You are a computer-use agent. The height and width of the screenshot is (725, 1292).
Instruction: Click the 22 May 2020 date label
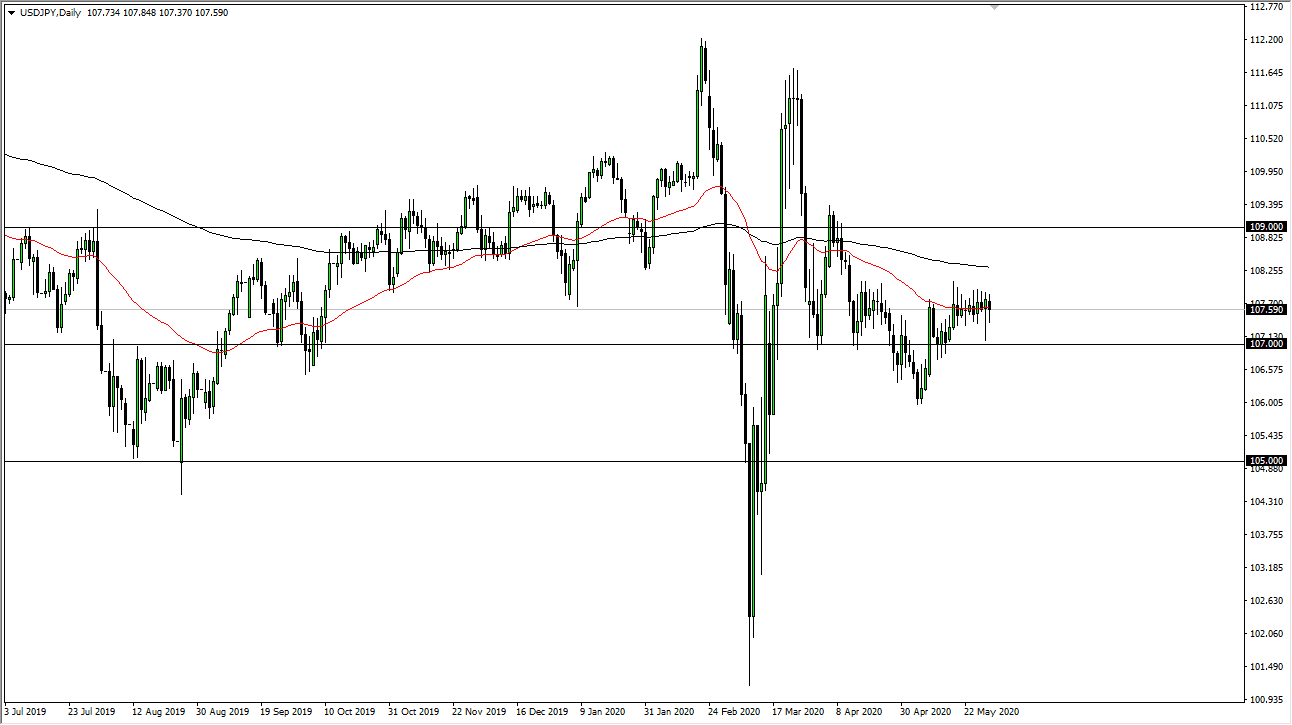(991, 712)
